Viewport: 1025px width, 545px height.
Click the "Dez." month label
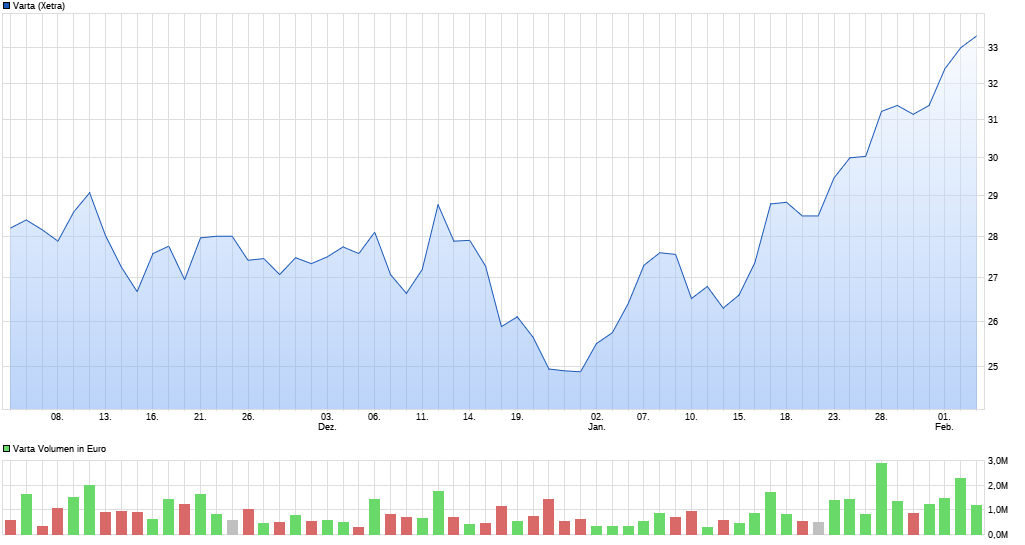(x=327, y=427)
